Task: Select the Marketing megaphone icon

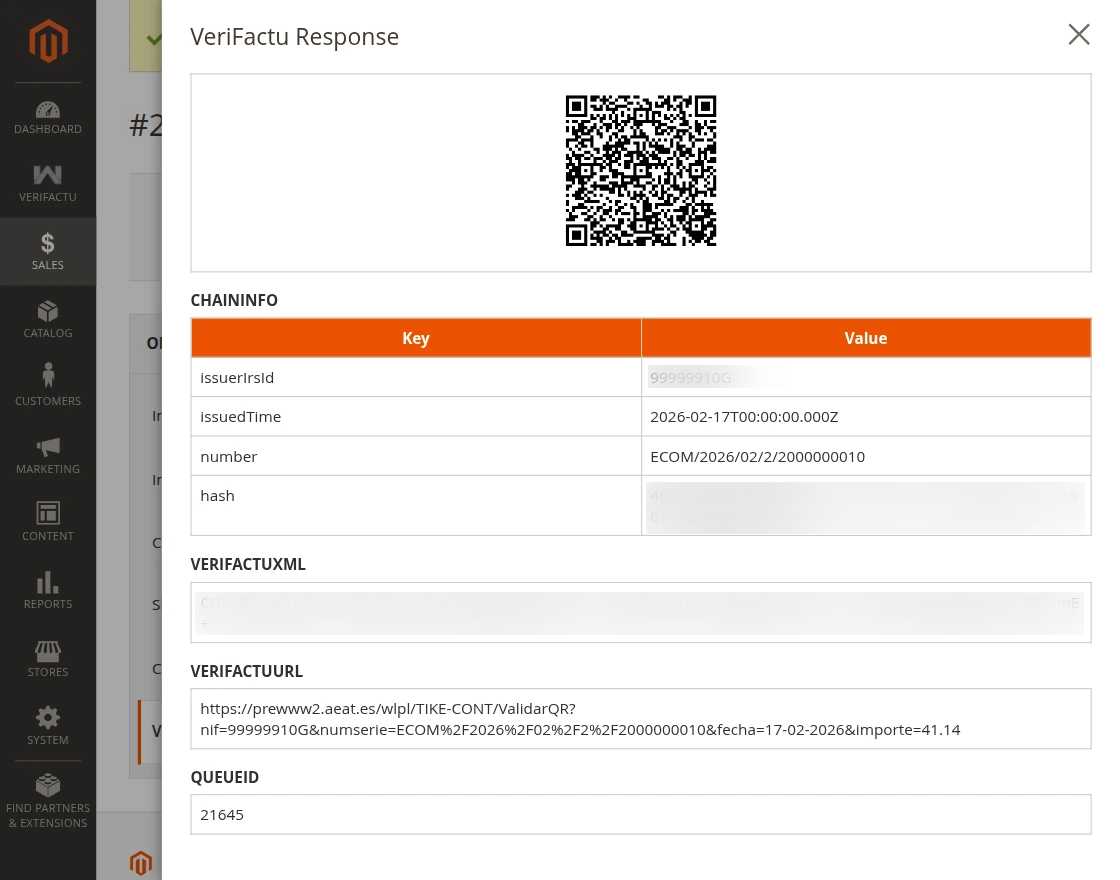Action: [47, 455]
